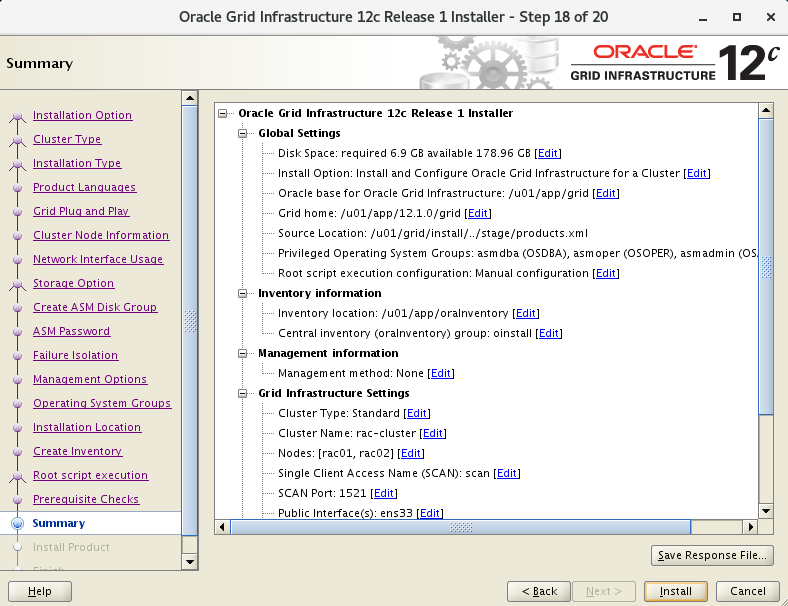This screenshot has height=606, width=788.
Task: Collapse the Inventory information node
Action: coord(243,293)
